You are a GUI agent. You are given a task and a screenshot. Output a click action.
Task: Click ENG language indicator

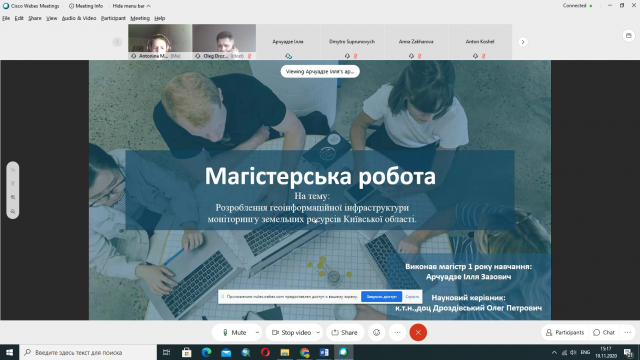click(585, 353)
